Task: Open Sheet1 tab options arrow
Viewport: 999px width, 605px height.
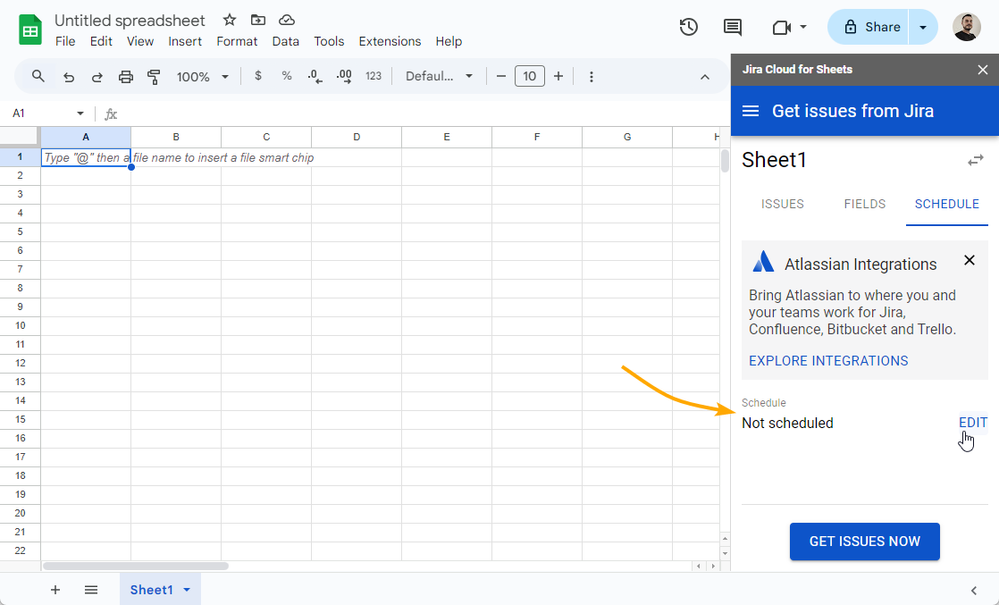Action: [x=187, y=590]
